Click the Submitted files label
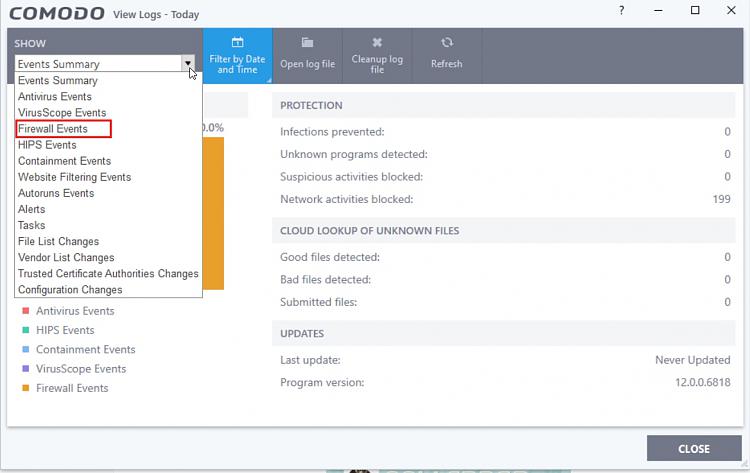This screenshot has width=750, height=473. coord(319,302)
